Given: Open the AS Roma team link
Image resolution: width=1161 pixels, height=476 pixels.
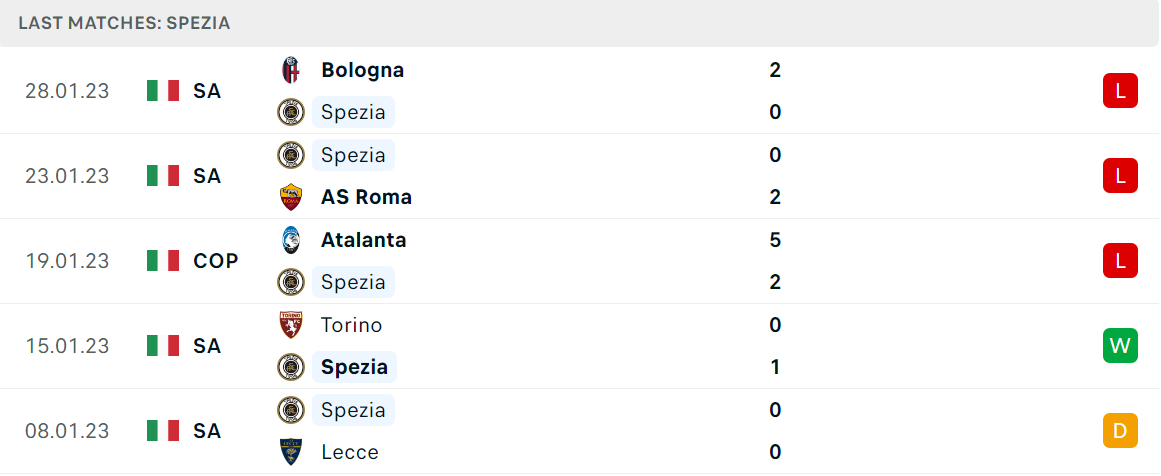Looking at the screenshot, I should tap(366, 198).
